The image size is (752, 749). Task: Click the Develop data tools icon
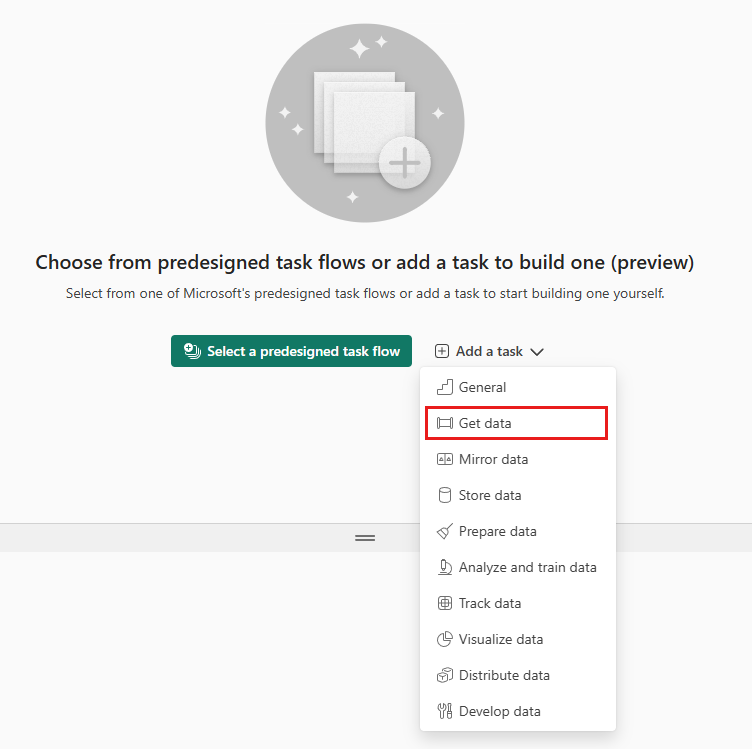tap(445, 711)
